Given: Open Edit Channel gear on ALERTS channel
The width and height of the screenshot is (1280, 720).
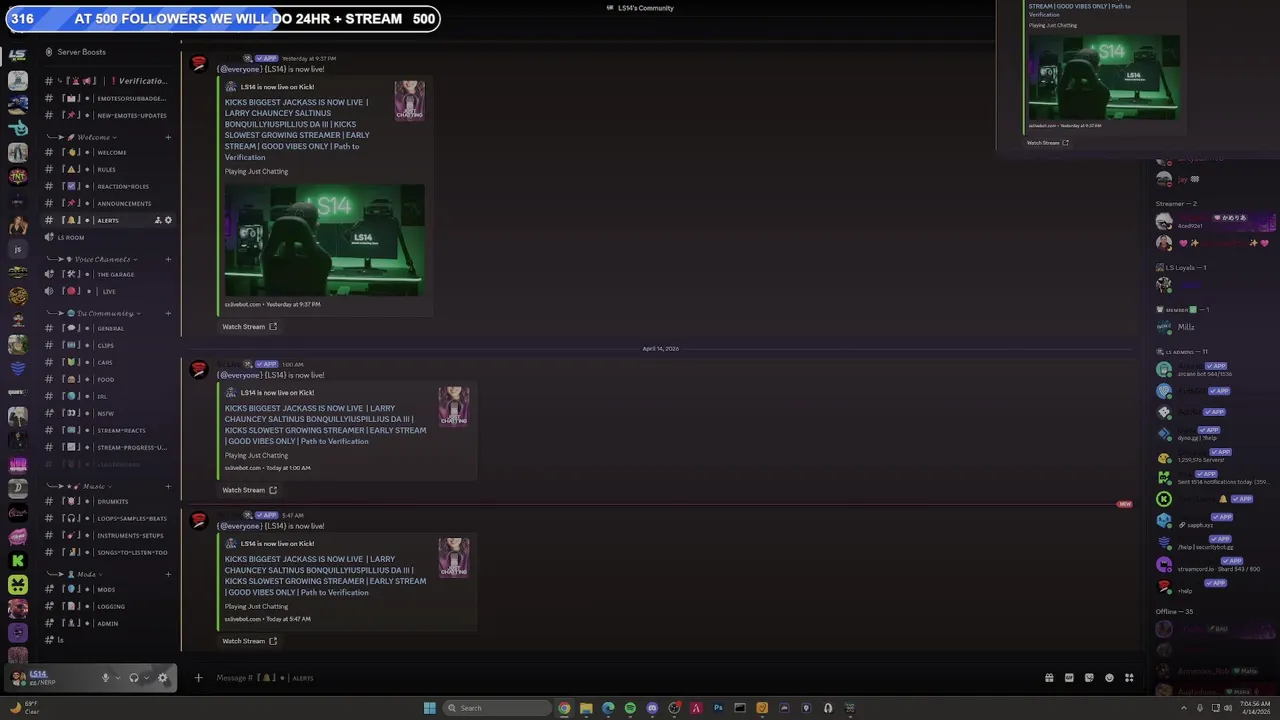Looking at the screenshot, I should 168,220.
